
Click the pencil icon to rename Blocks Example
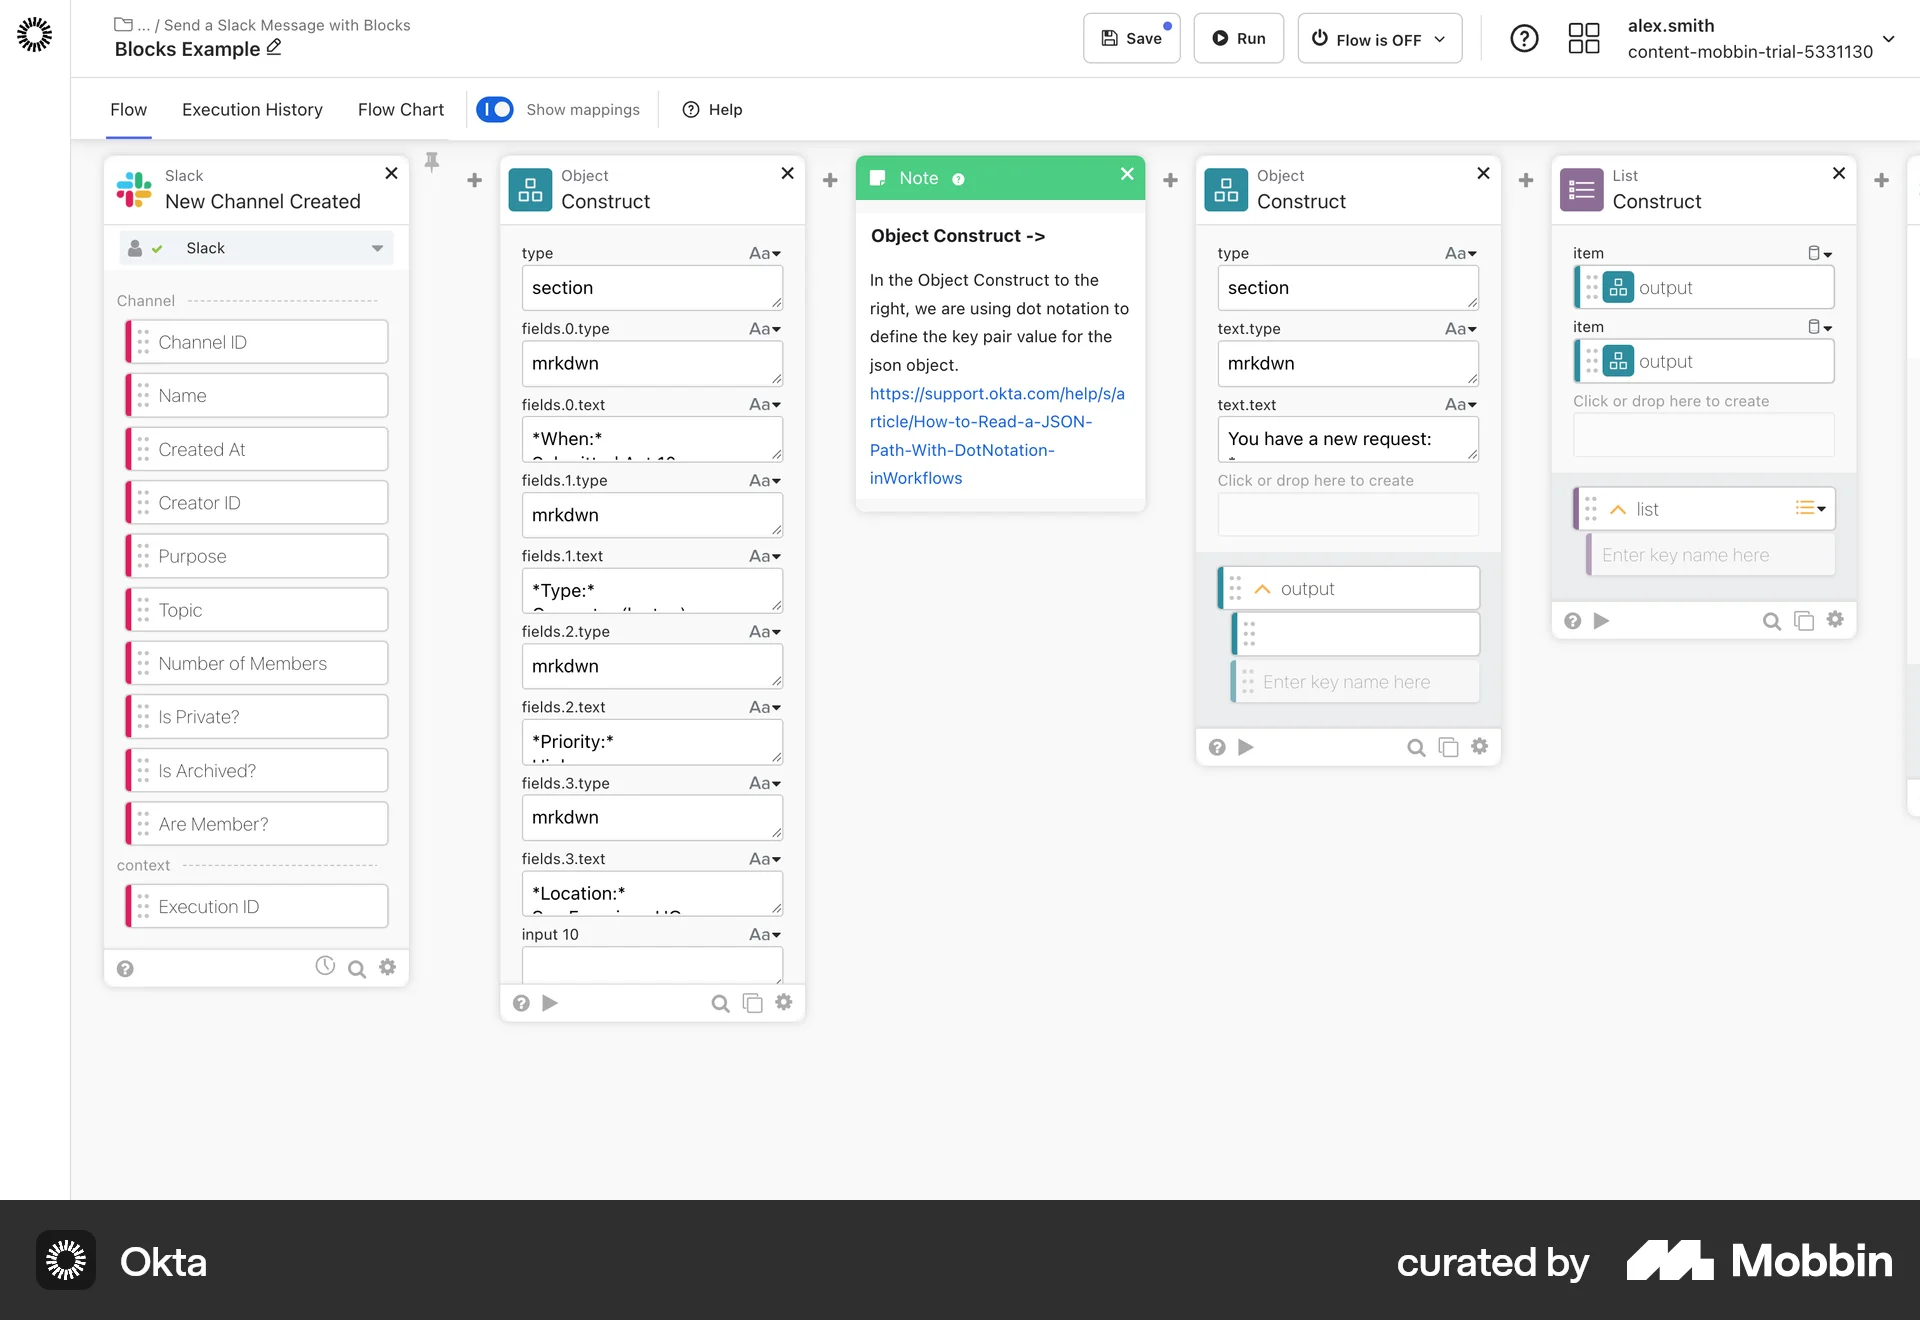[x=272, y=48]
